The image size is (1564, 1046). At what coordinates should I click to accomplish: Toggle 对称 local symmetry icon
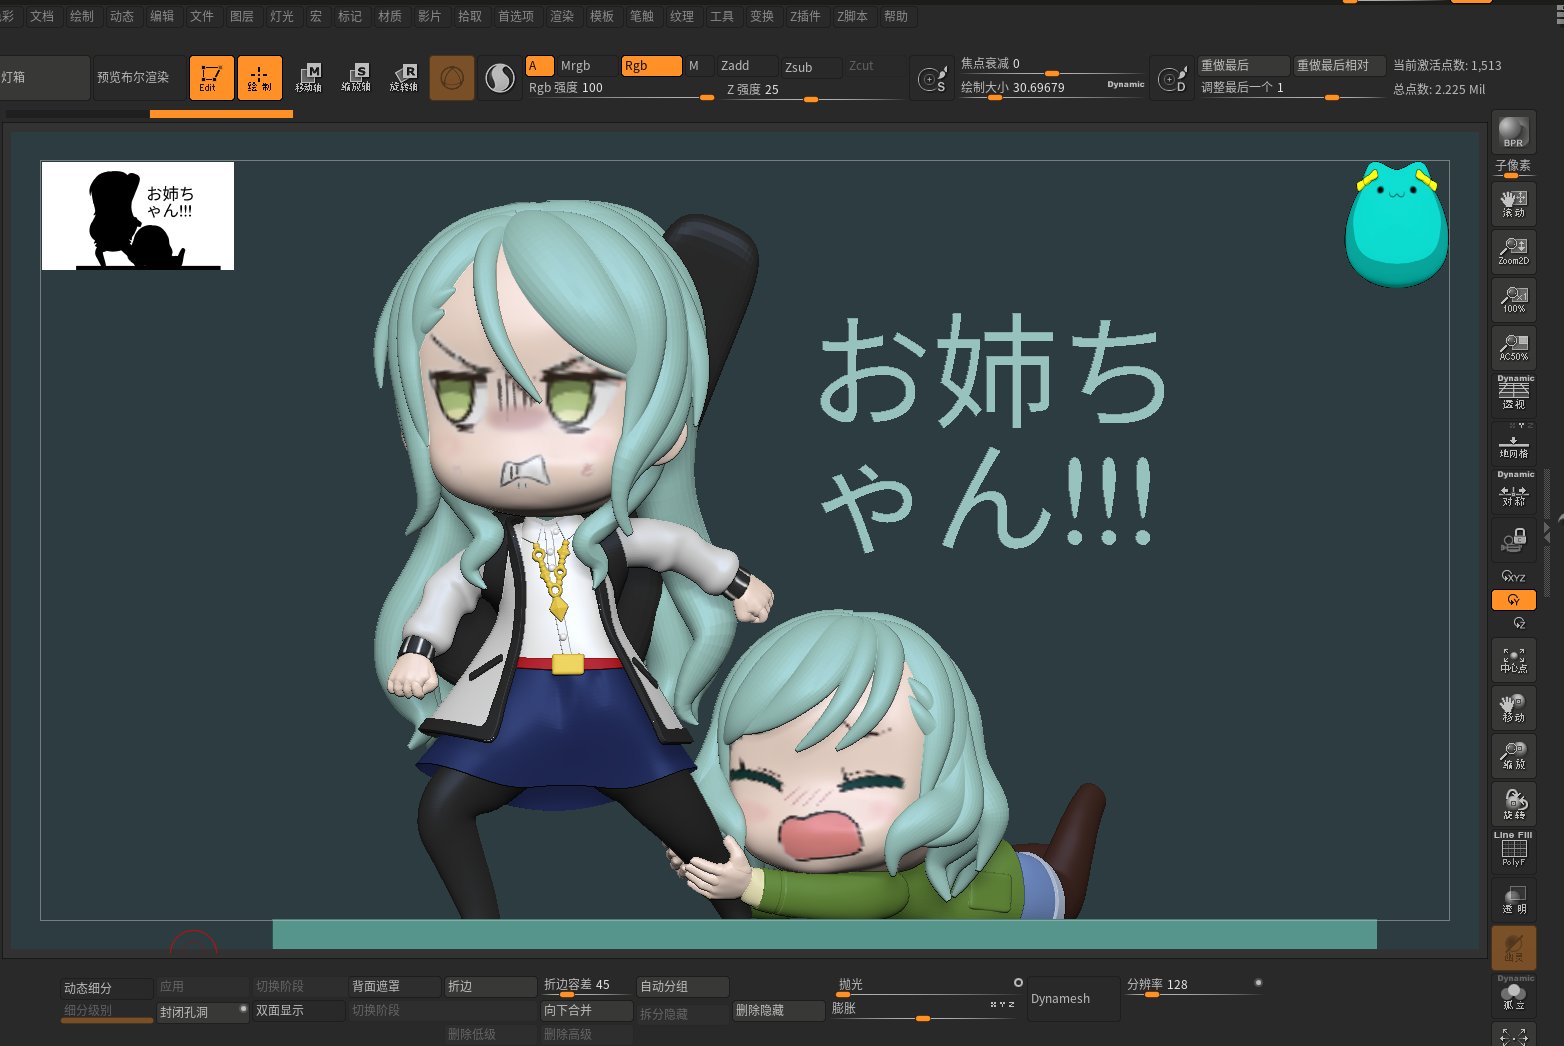[x=1514, y=490]
